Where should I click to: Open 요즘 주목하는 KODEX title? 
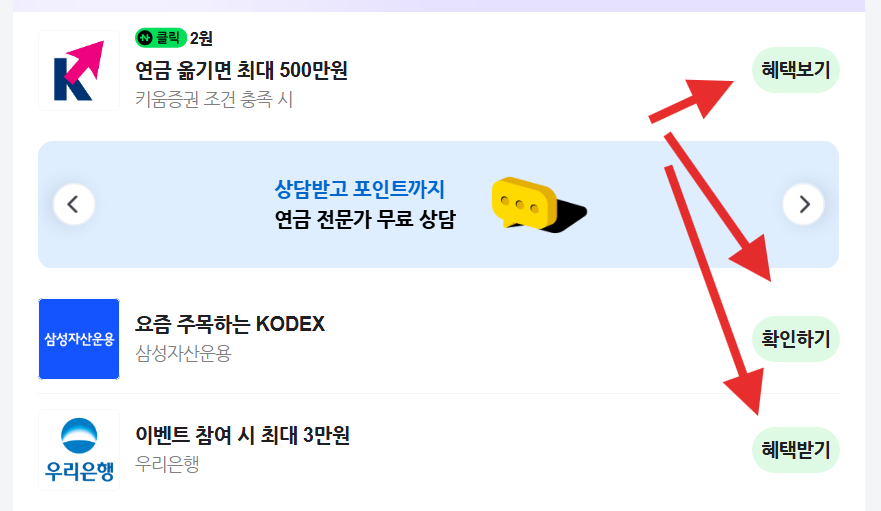click(x=230, y=324)
